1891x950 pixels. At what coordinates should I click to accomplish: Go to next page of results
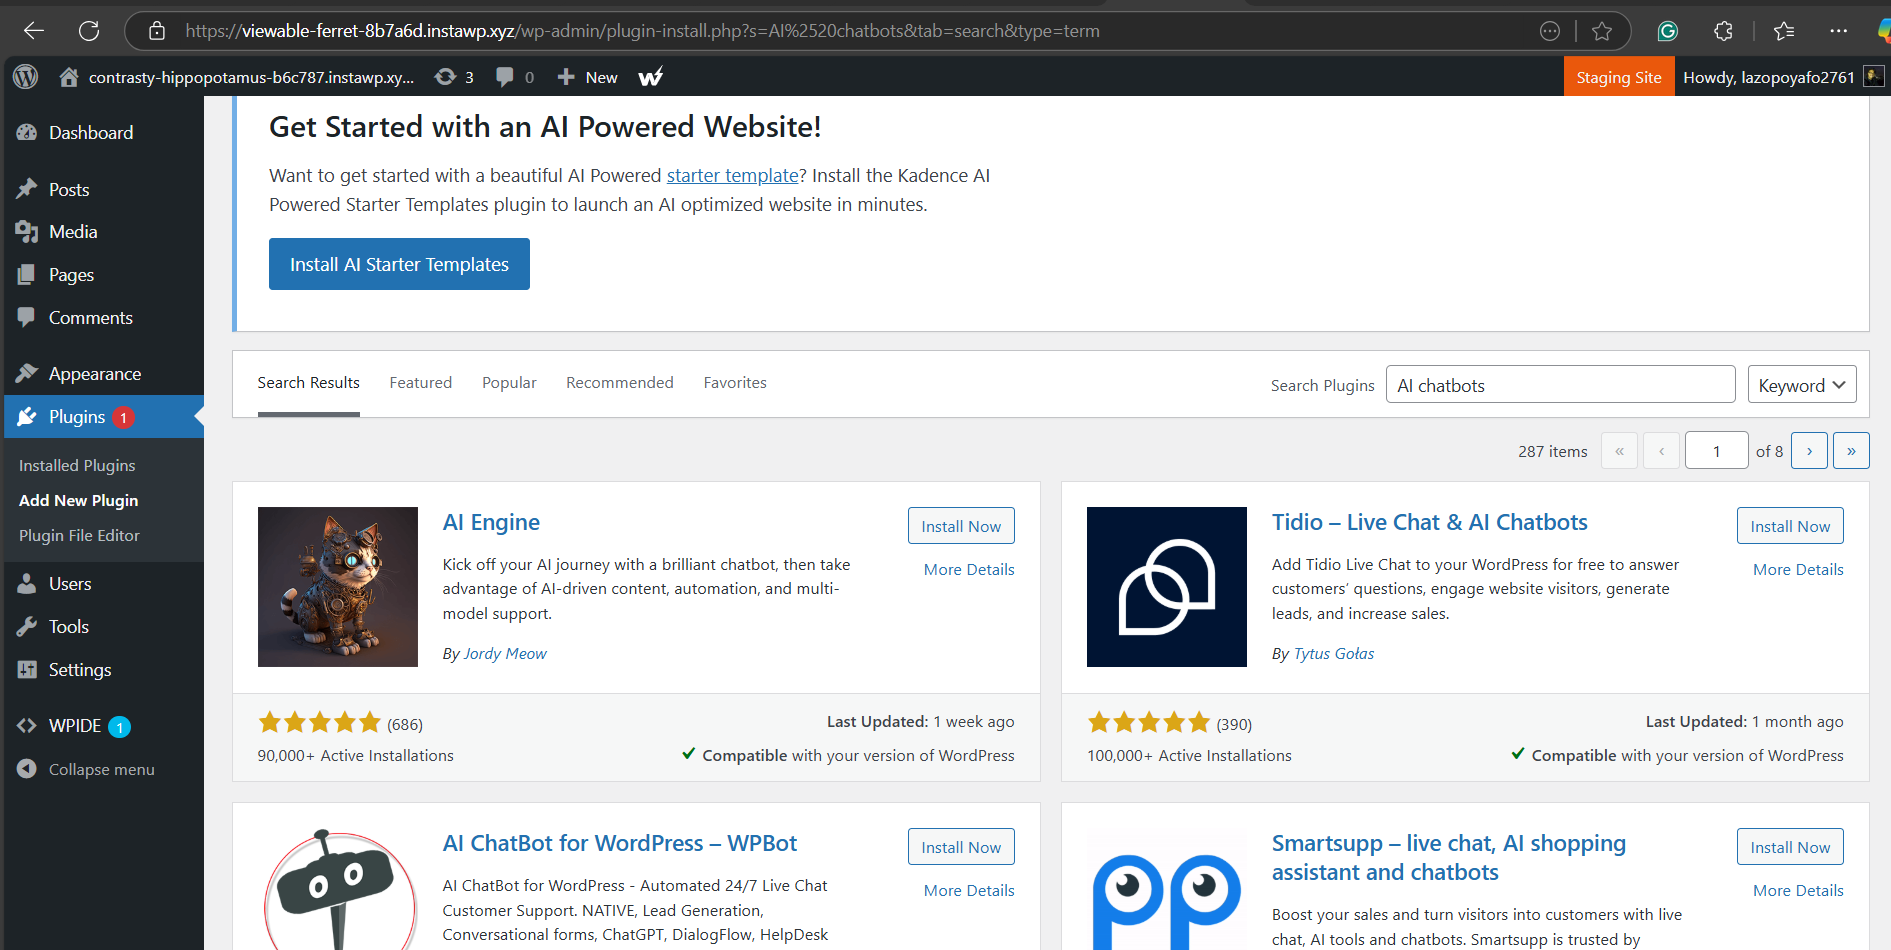point(1809,451)
